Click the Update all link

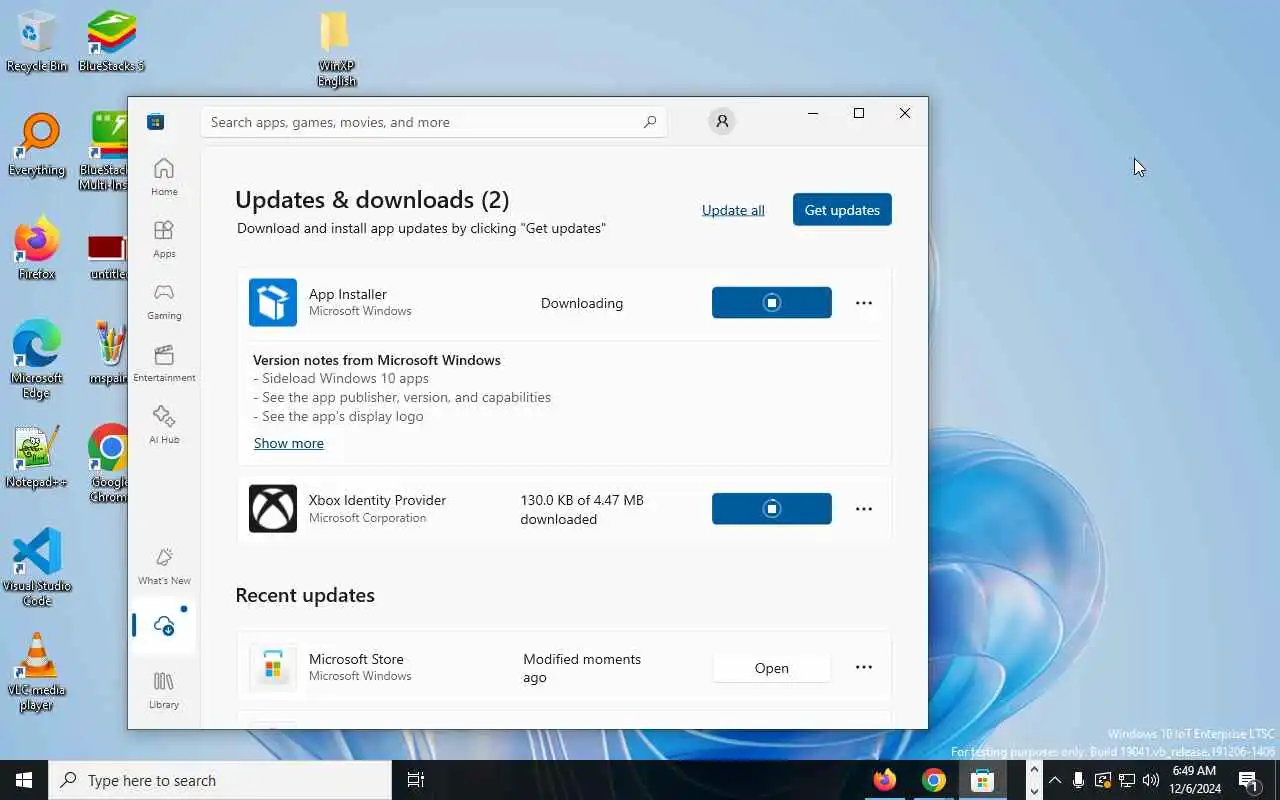(x=733, y=210)
